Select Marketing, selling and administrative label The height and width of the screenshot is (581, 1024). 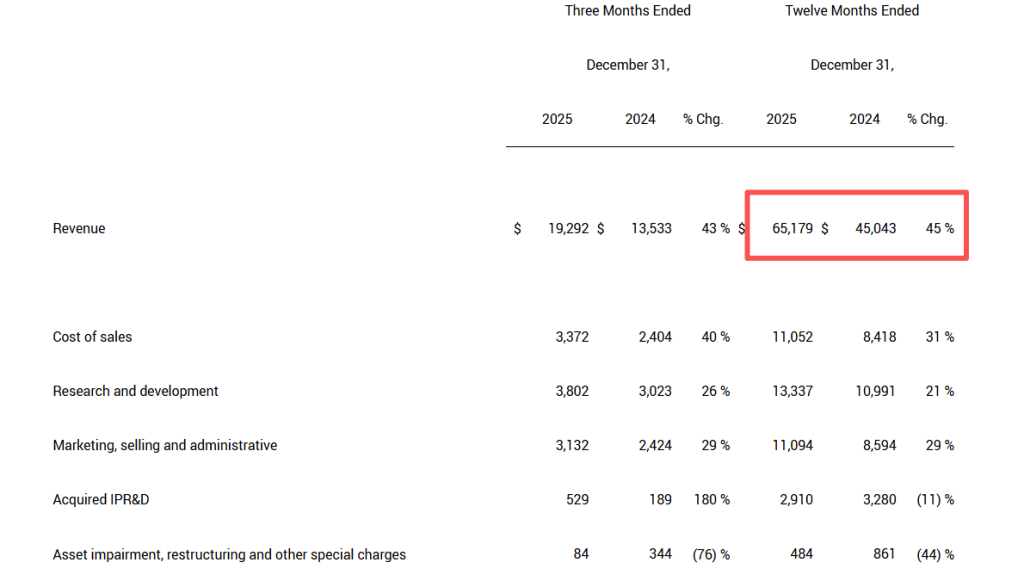click(165, 445)
